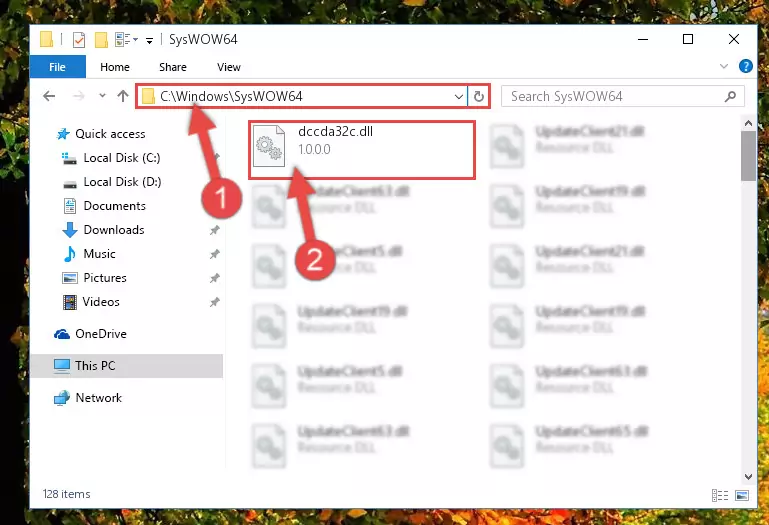769x525 pixels.
Task: Maximize the SysWOW64 window
Action: 688,39
